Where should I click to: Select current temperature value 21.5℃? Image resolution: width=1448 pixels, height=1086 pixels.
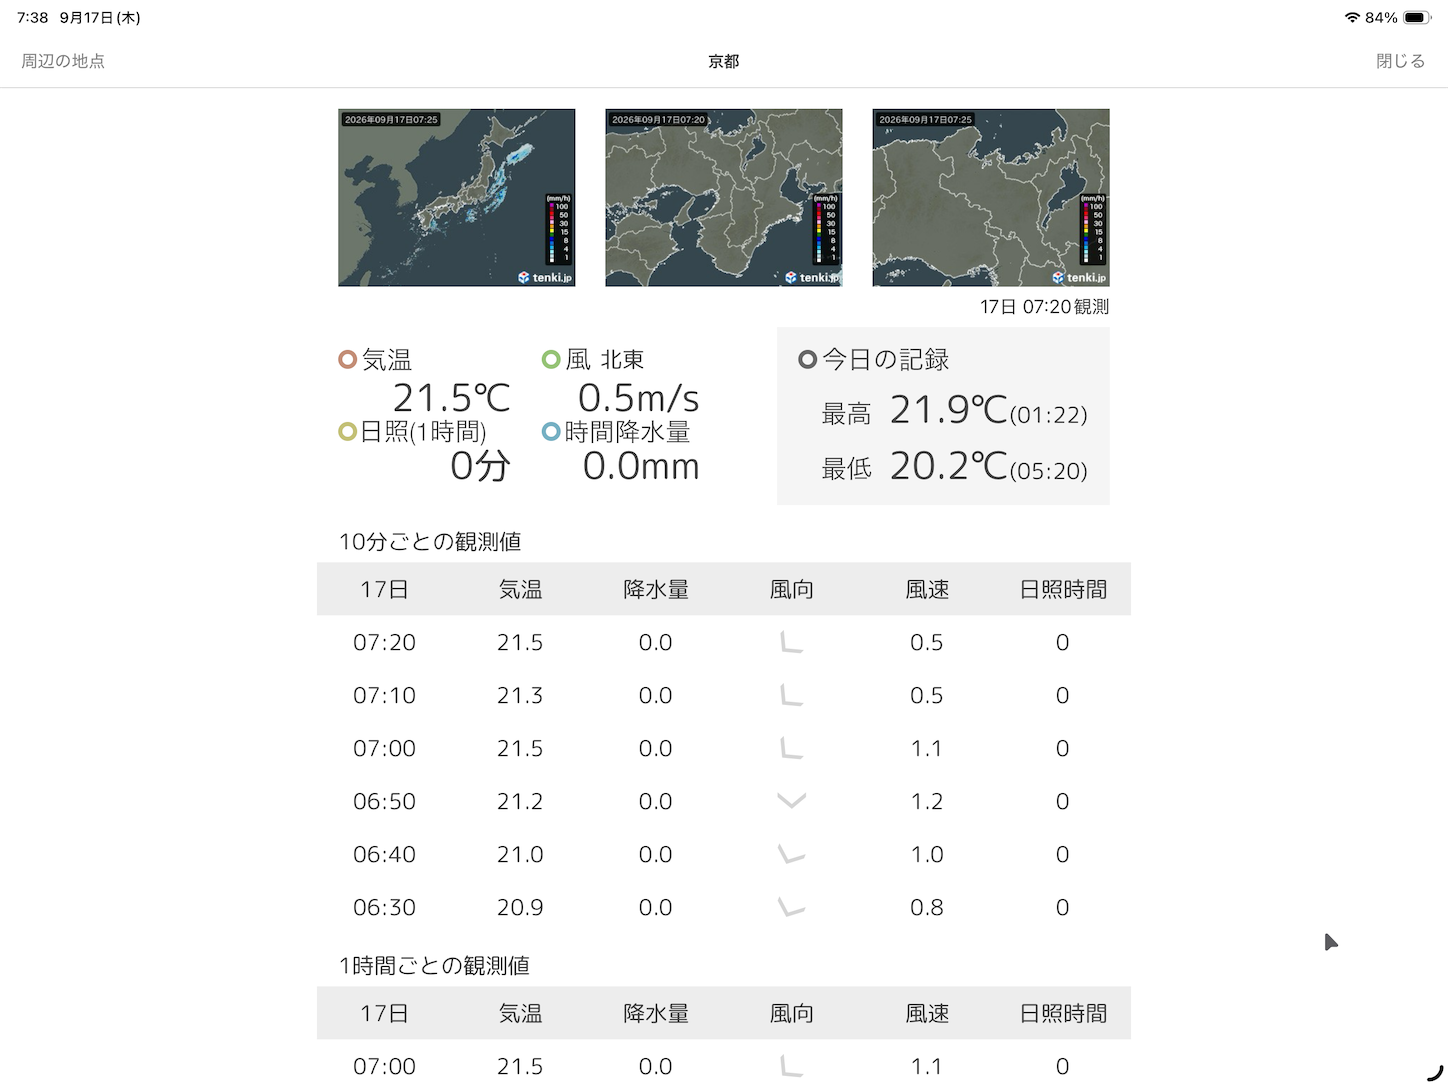(x=451, y=398)
